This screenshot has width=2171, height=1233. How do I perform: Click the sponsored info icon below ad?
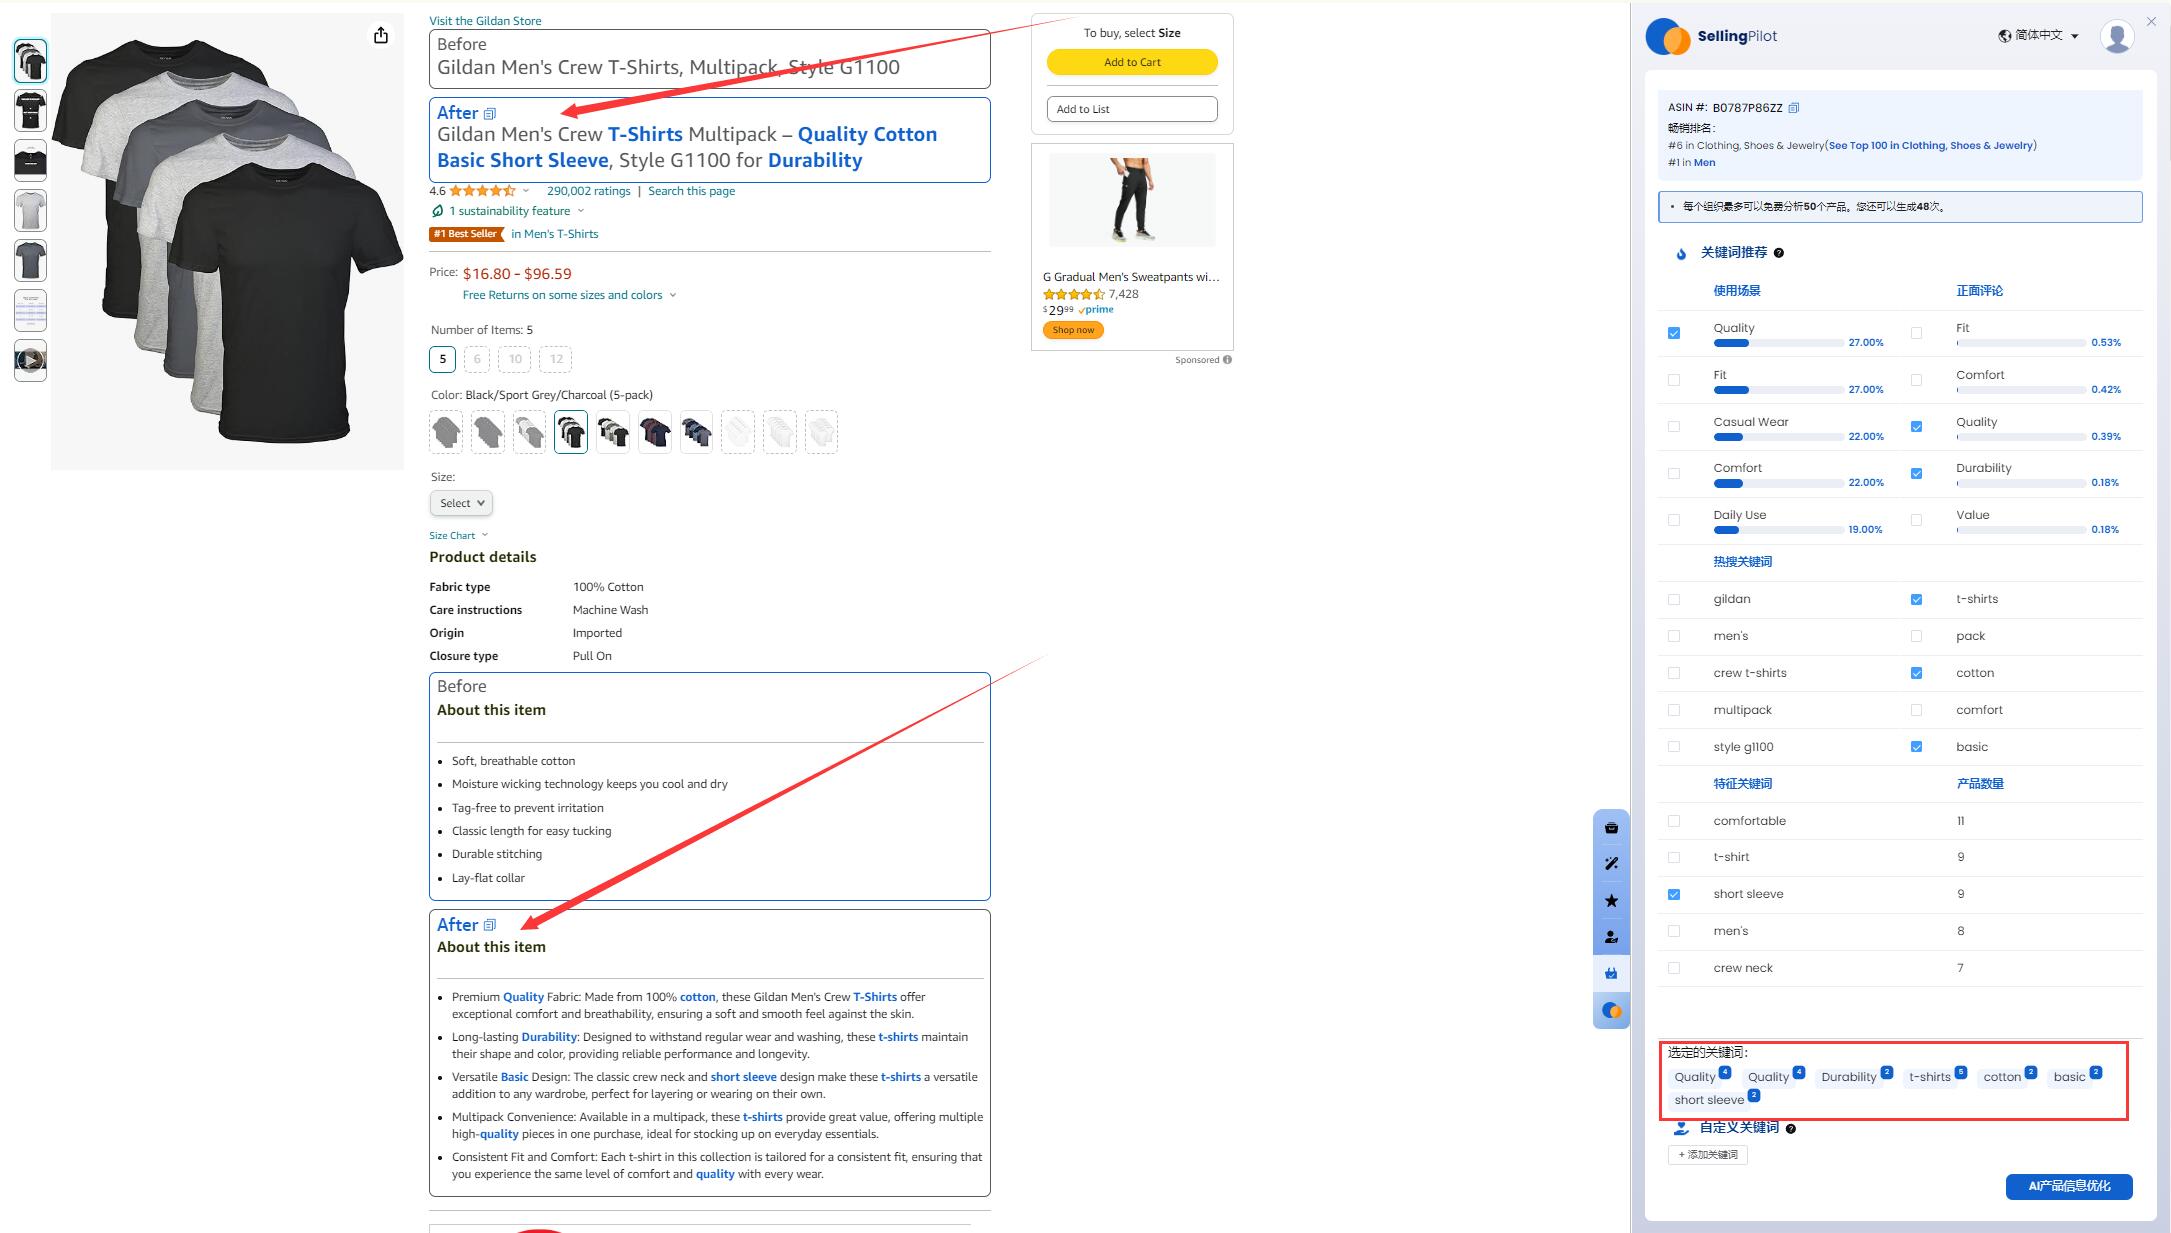click(x=1227, y=360)
